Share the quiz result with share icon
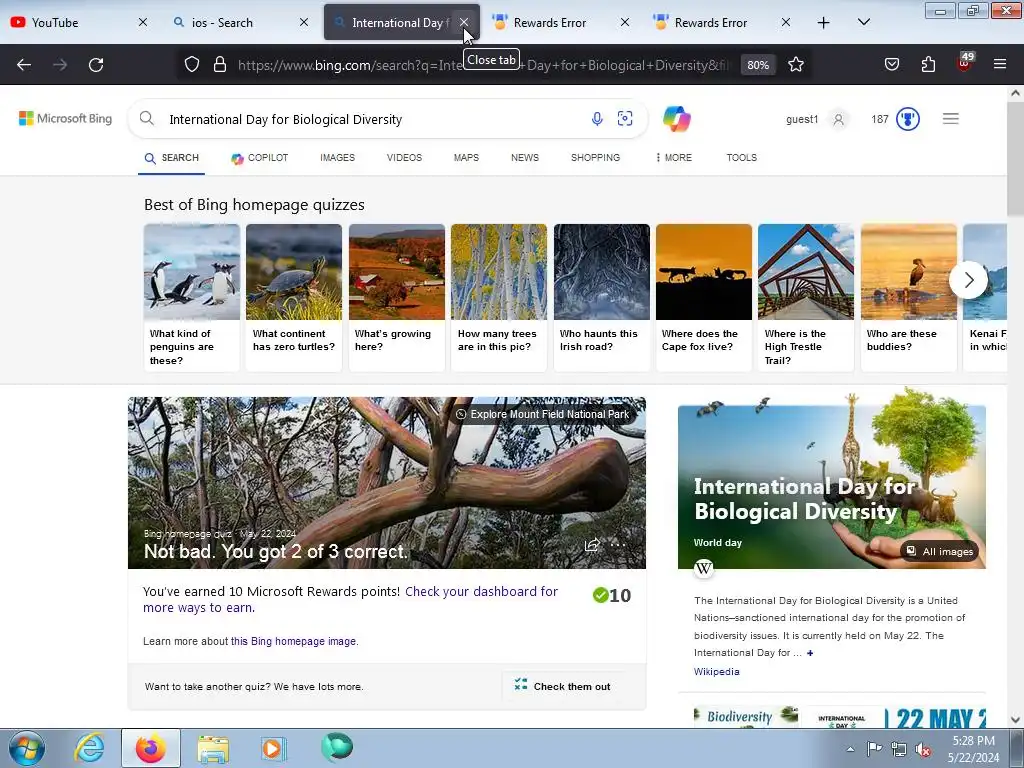 [592, 544]
